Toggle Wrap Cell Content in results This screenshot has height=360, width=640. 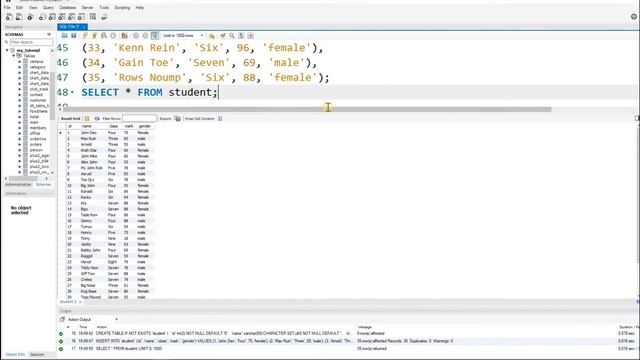(220, 119)
